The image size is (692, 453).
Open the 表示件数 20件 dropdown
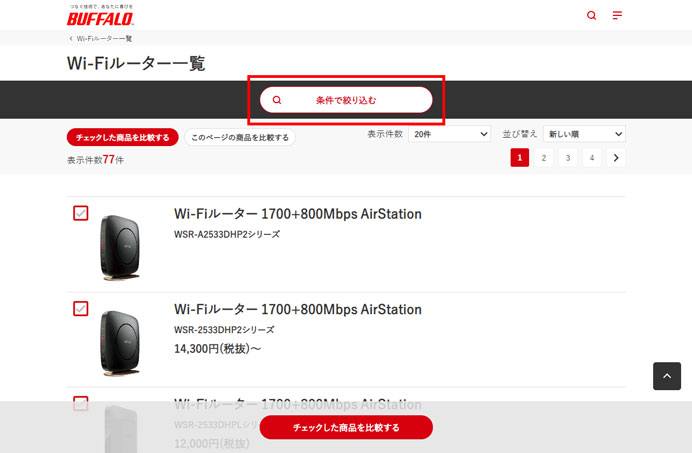click(x=449, y=134)
